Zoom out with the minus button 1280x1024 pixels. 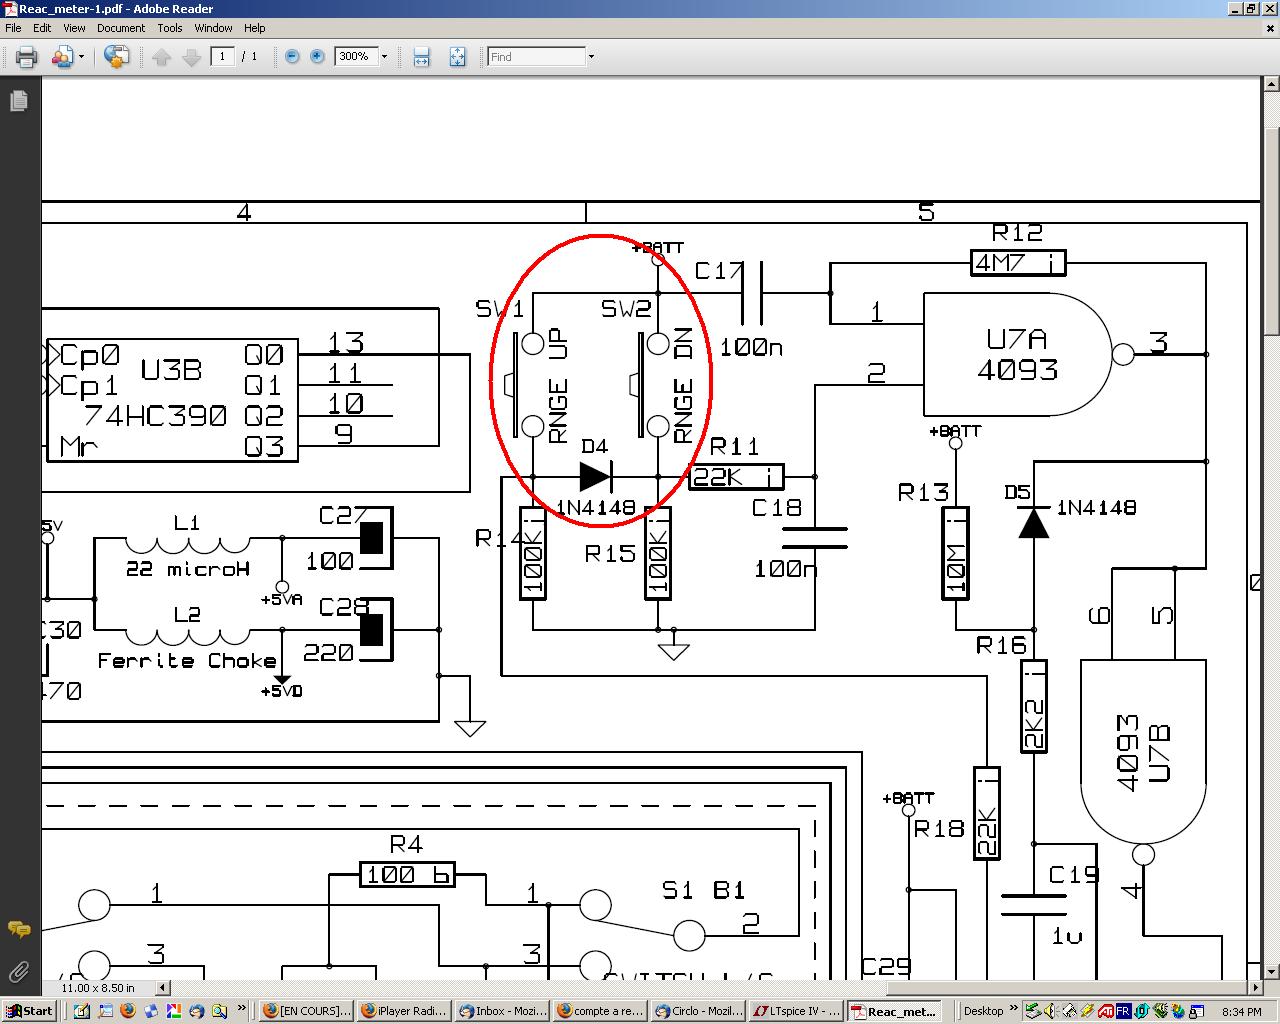click(x=292, y=57)
